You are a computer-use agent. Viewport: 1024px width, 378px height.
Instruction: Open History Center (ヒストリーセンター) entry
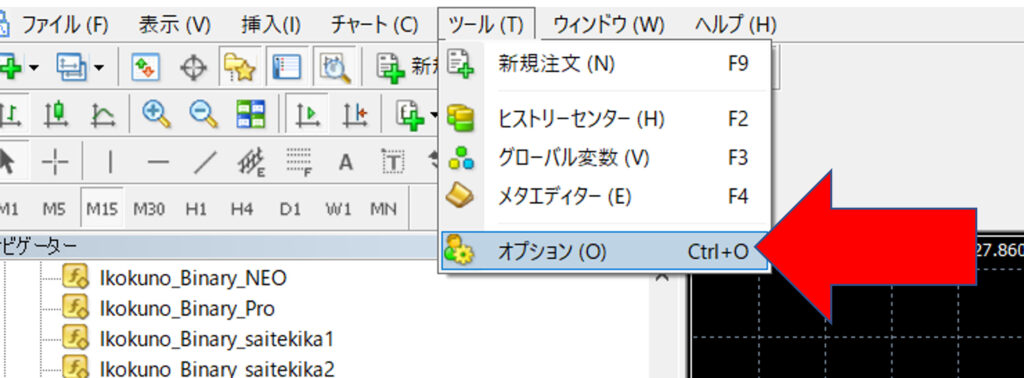coord(604,119)
